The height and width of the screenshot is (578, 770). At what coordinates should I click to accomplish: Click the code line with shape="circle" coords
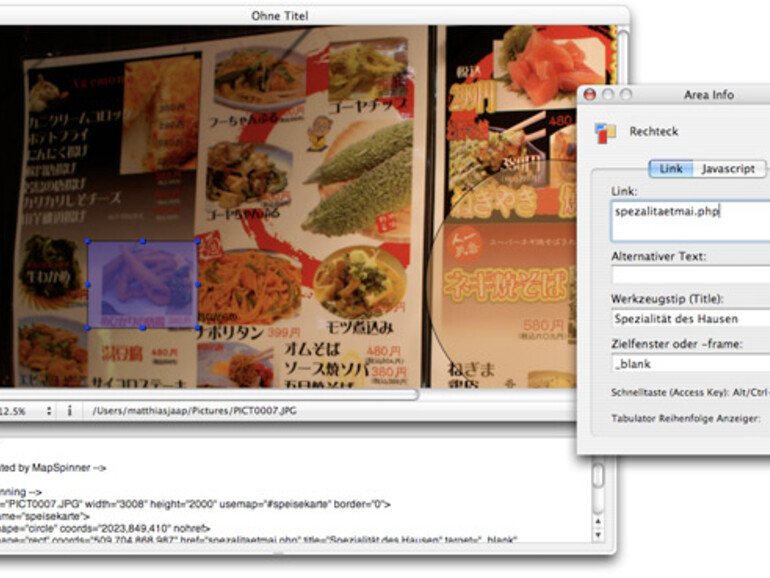click(105, 529)
